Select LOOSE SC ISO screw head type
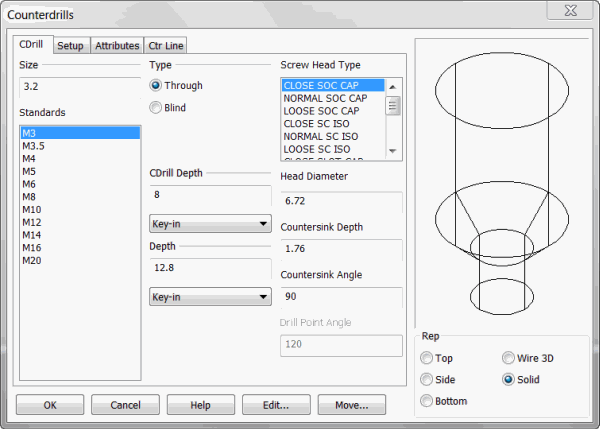The image size is (600, 429). (333, 149)
